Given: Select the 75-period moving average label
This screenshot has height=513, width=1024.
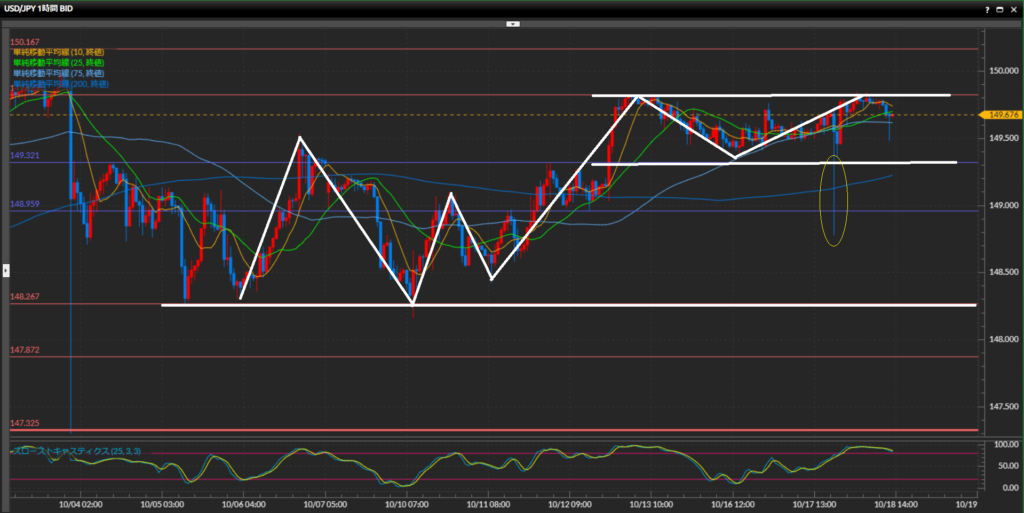Looking at the screenshot, I should pos(54,73).
